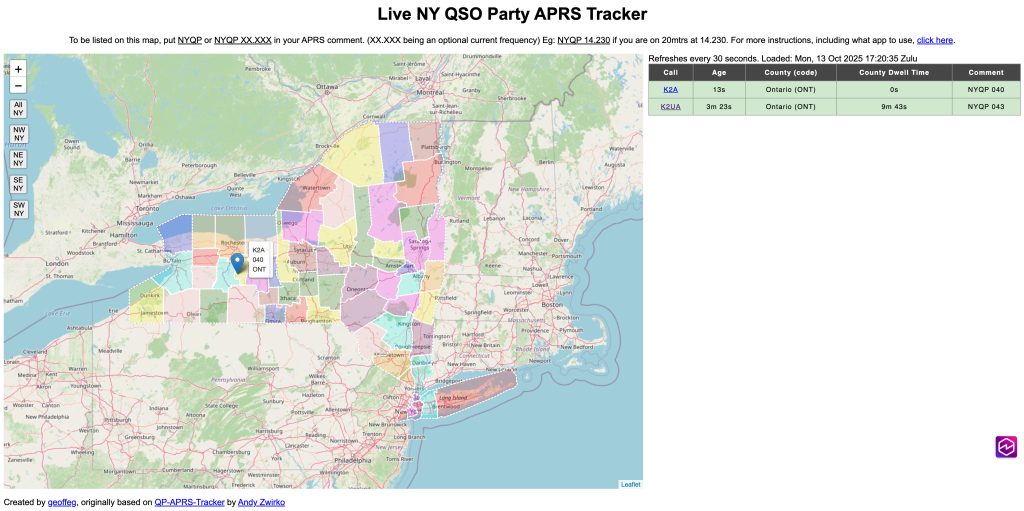1024x511 pixels.
Task: Open the QP-APRS-Tracker link
Action: coord(190,502)
